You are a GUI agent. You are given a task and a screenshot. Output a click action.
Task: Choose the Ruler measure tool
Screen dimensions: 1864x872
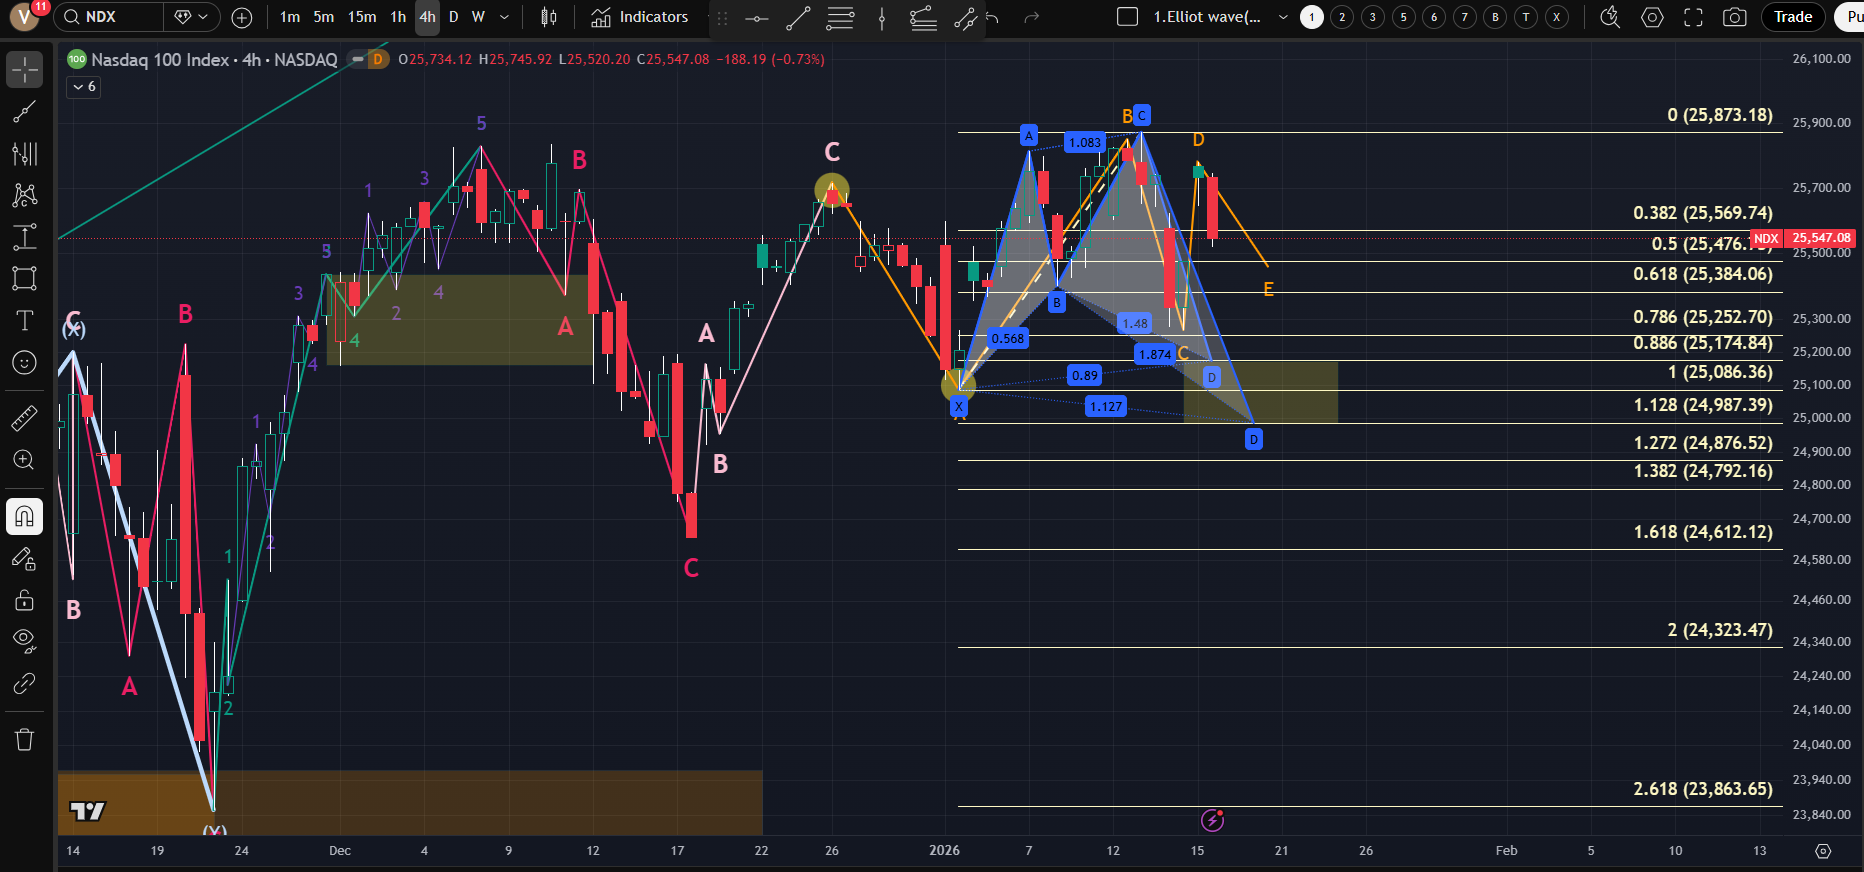pyautogui.click(x=24, y=418)
